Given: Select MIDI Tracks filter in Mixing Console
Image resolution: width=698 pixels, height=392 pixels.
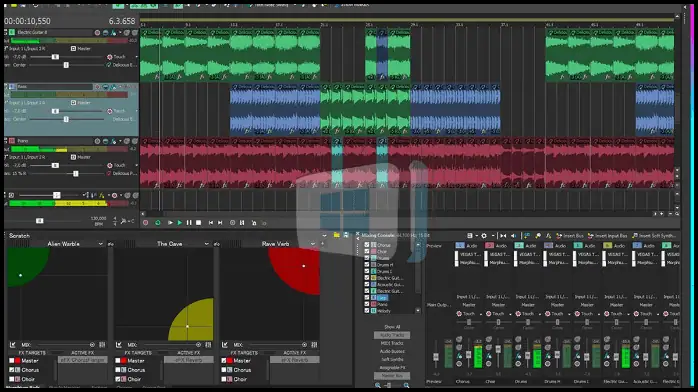Looking at the screenshot, I should (x=392, y=343).
